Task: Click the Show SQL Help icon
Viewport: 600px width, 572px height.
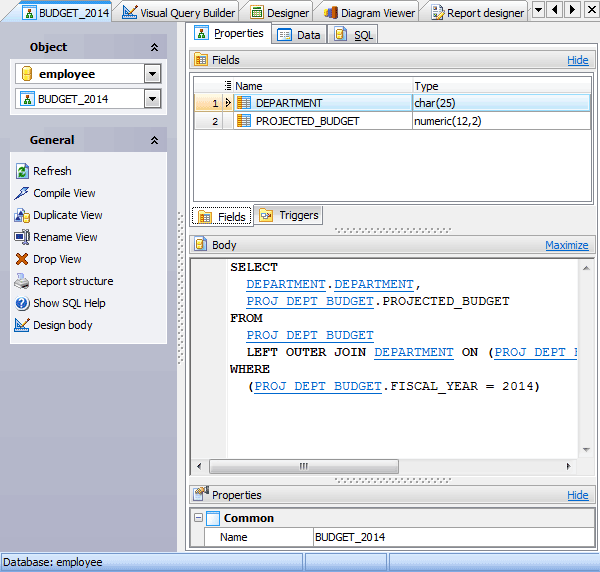Action: coord(23,303)
